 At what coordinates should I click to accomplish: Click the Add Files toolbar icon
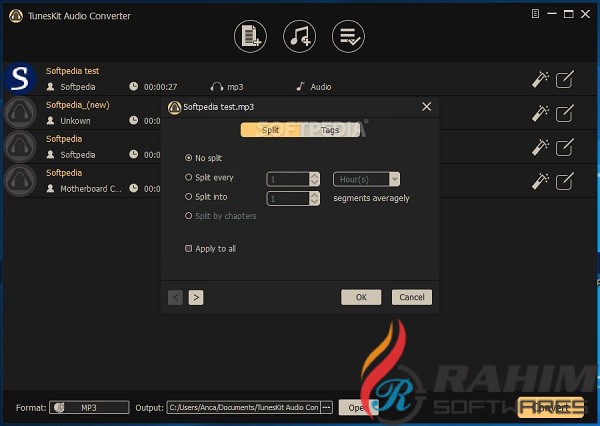[x=250, y=36]
